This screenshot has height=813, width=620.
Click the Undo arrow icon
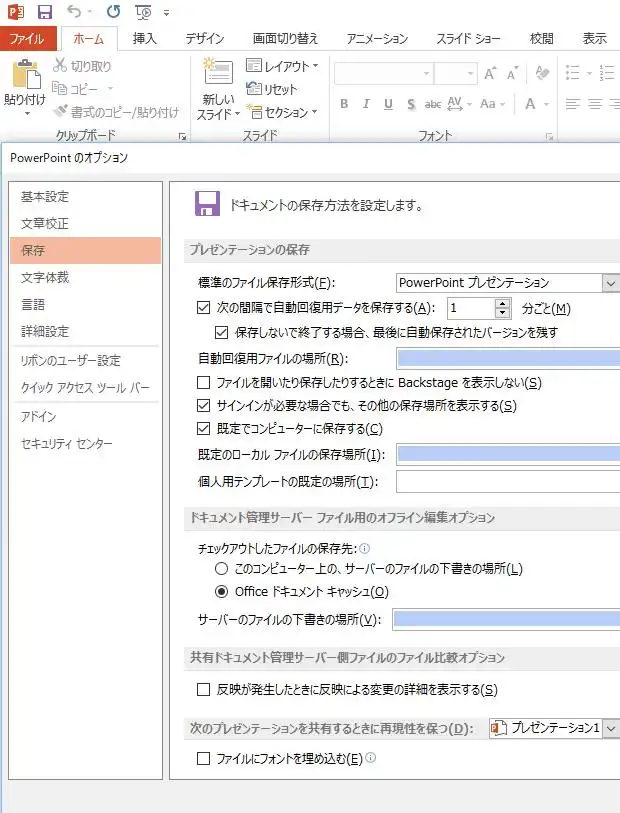(x=73, y=12)
